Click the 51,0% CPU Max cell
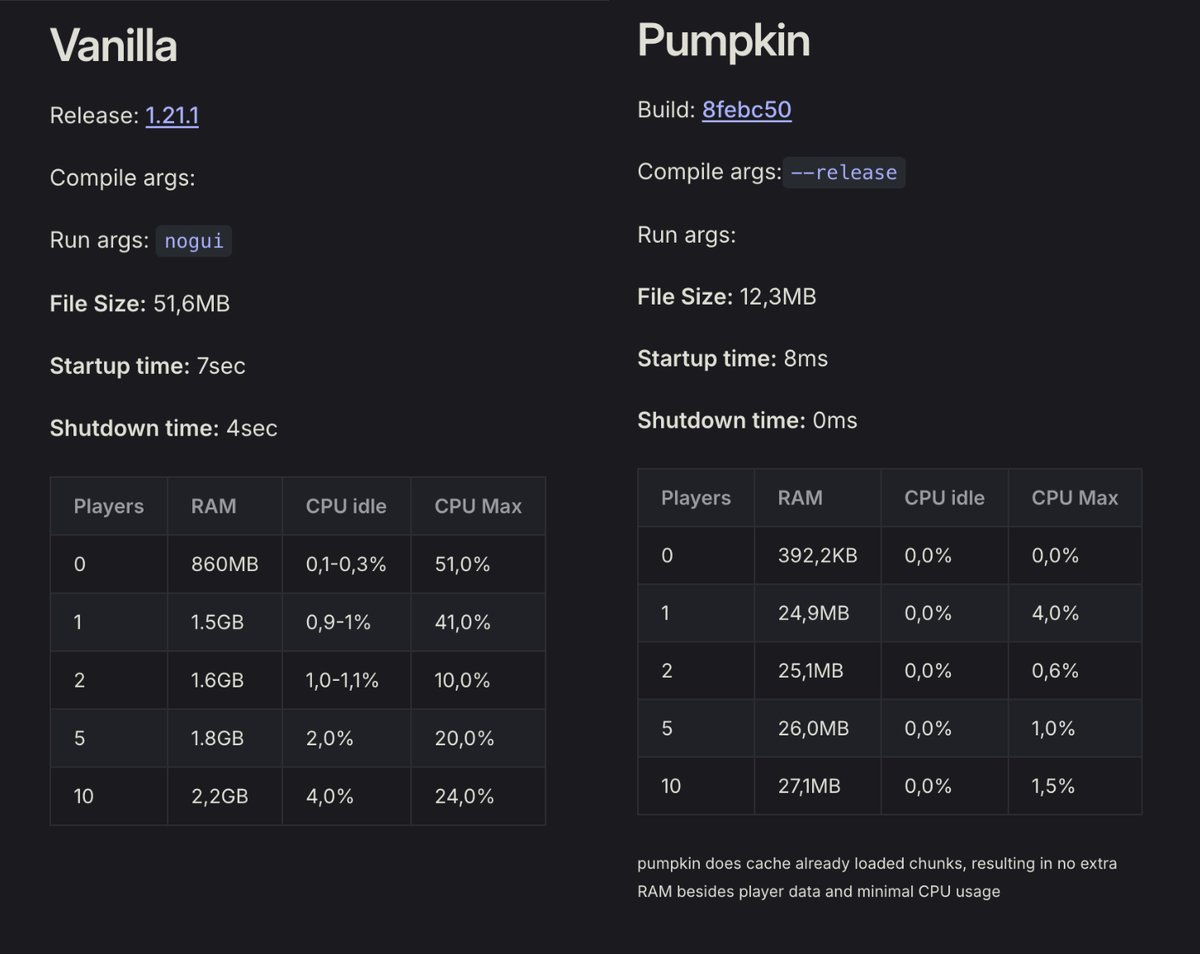 pos(462,564)
